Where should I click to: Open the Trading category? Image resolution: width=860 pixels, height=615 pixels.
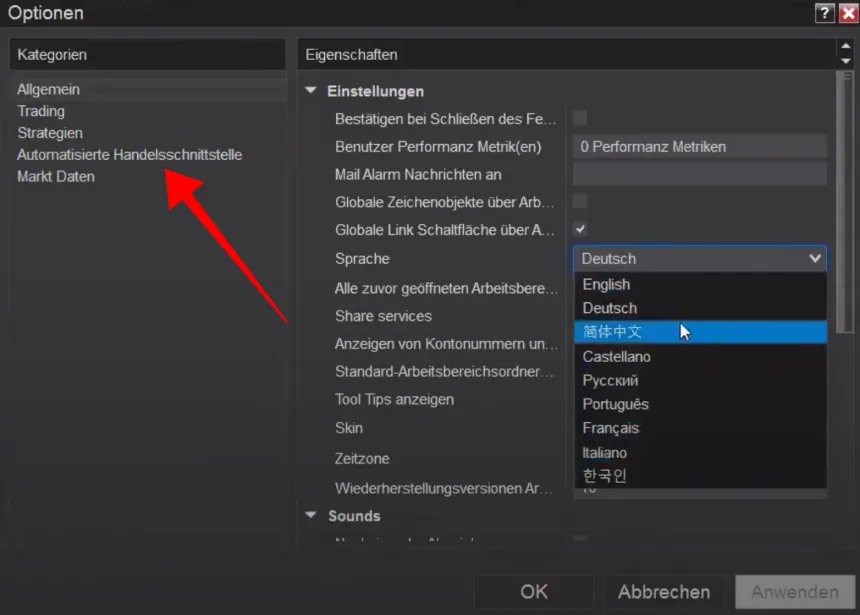41,111
